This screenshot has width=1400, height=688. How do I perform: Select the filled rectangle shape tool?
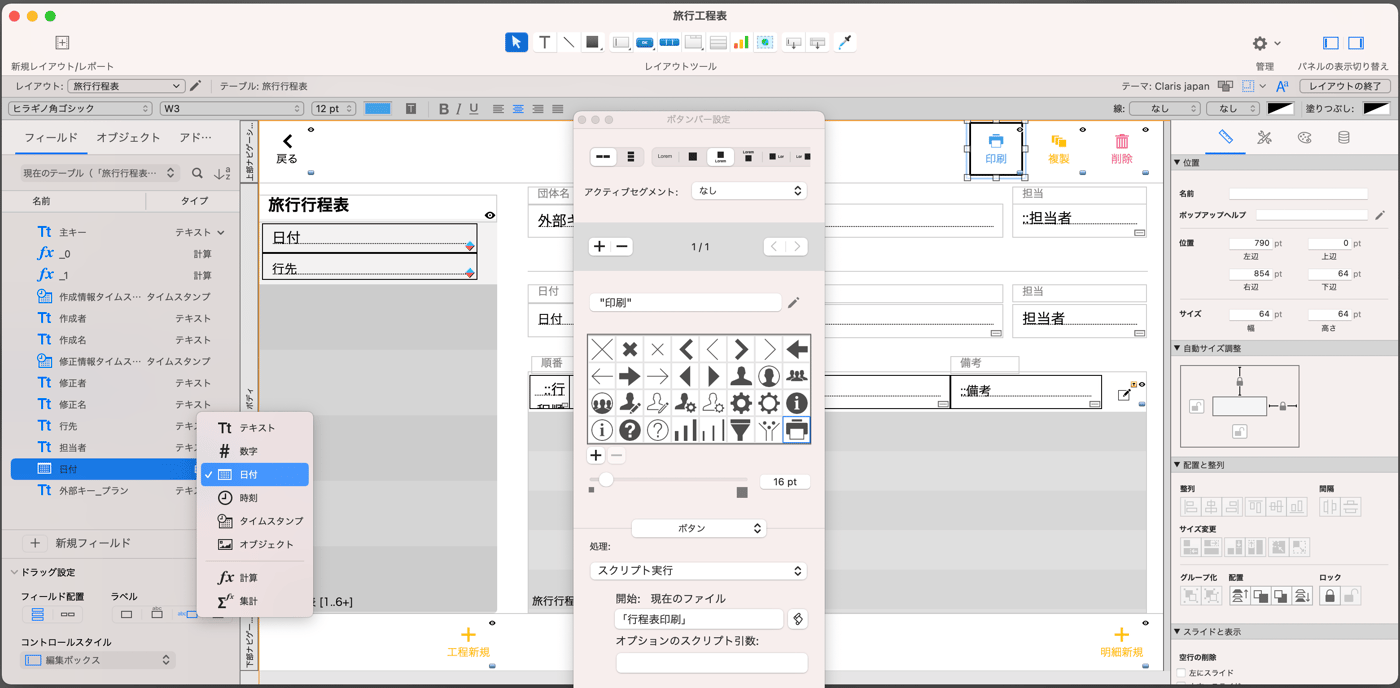[x=592, y=42]
